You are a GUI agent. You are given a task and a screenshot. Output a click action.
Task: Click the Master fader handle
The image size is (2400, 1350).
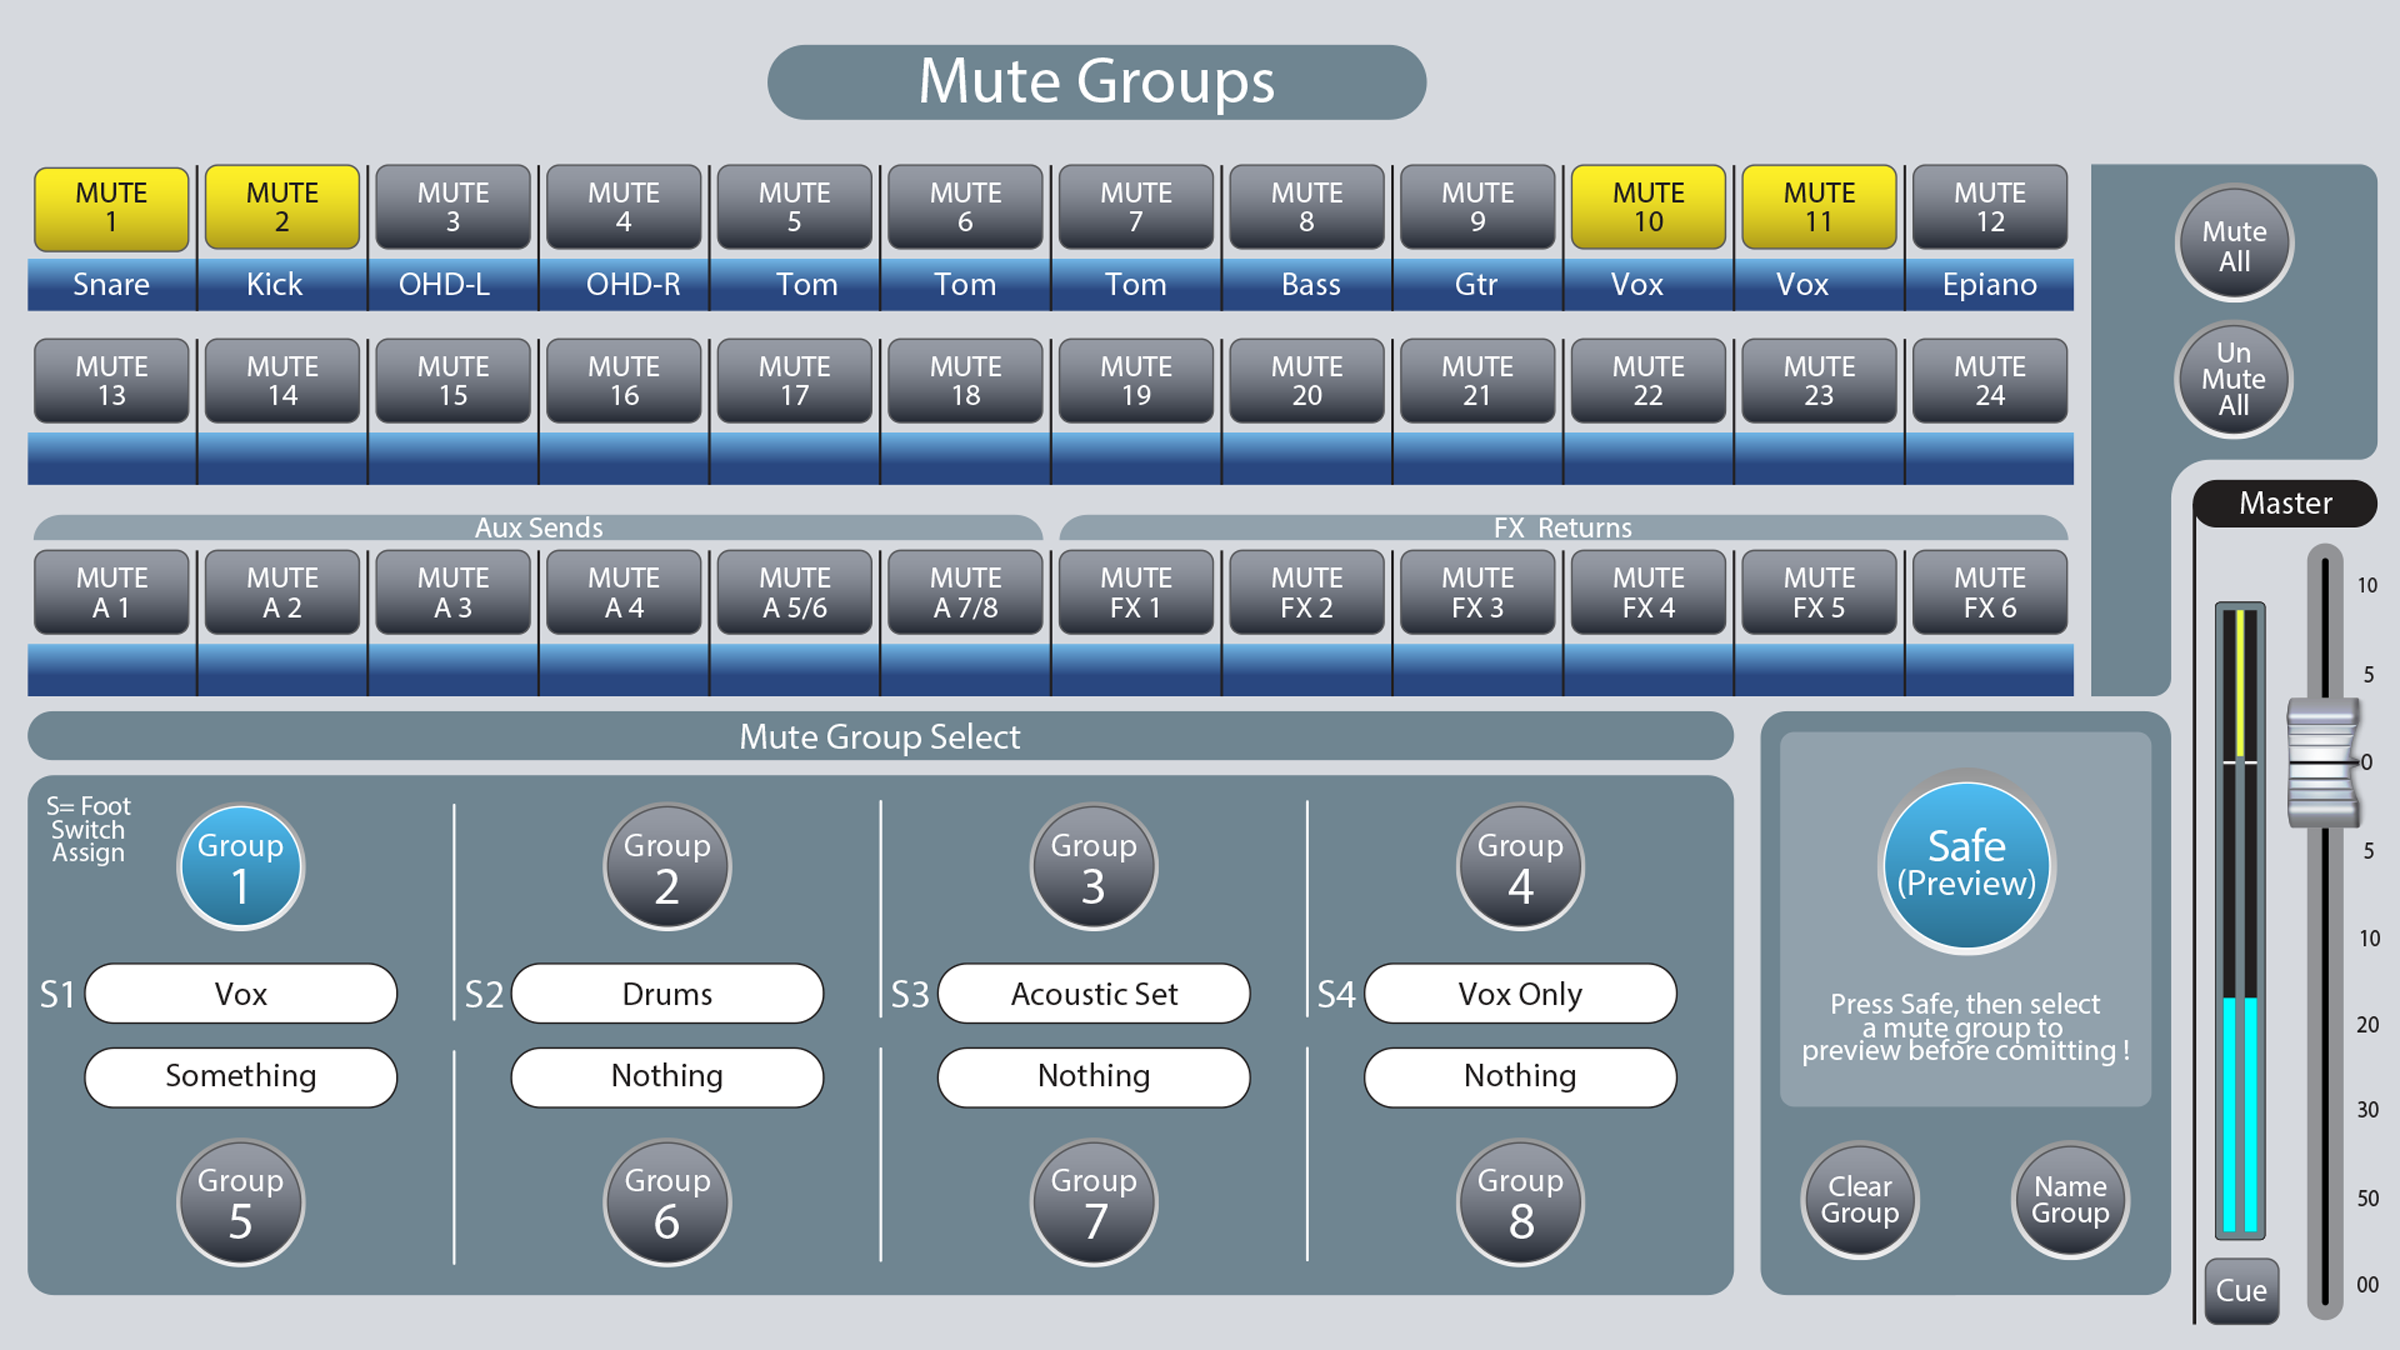click(2324, 763)
